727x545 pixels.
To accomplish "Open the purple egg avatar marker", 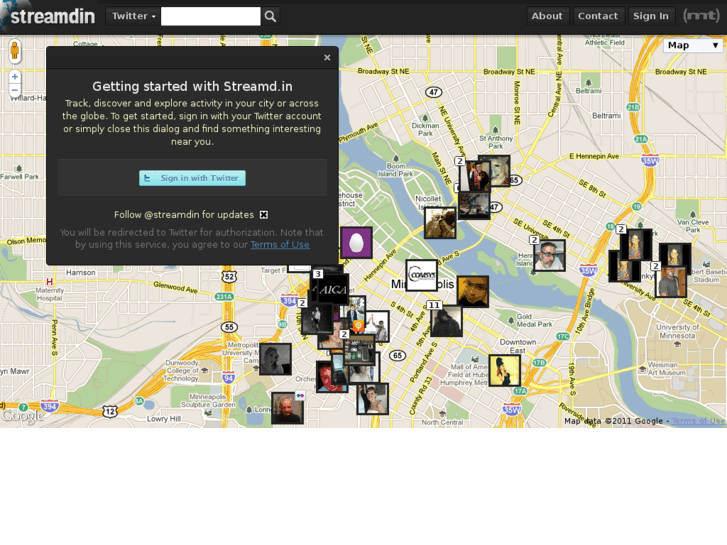I will pyautogui.click(x=356, y=243).
